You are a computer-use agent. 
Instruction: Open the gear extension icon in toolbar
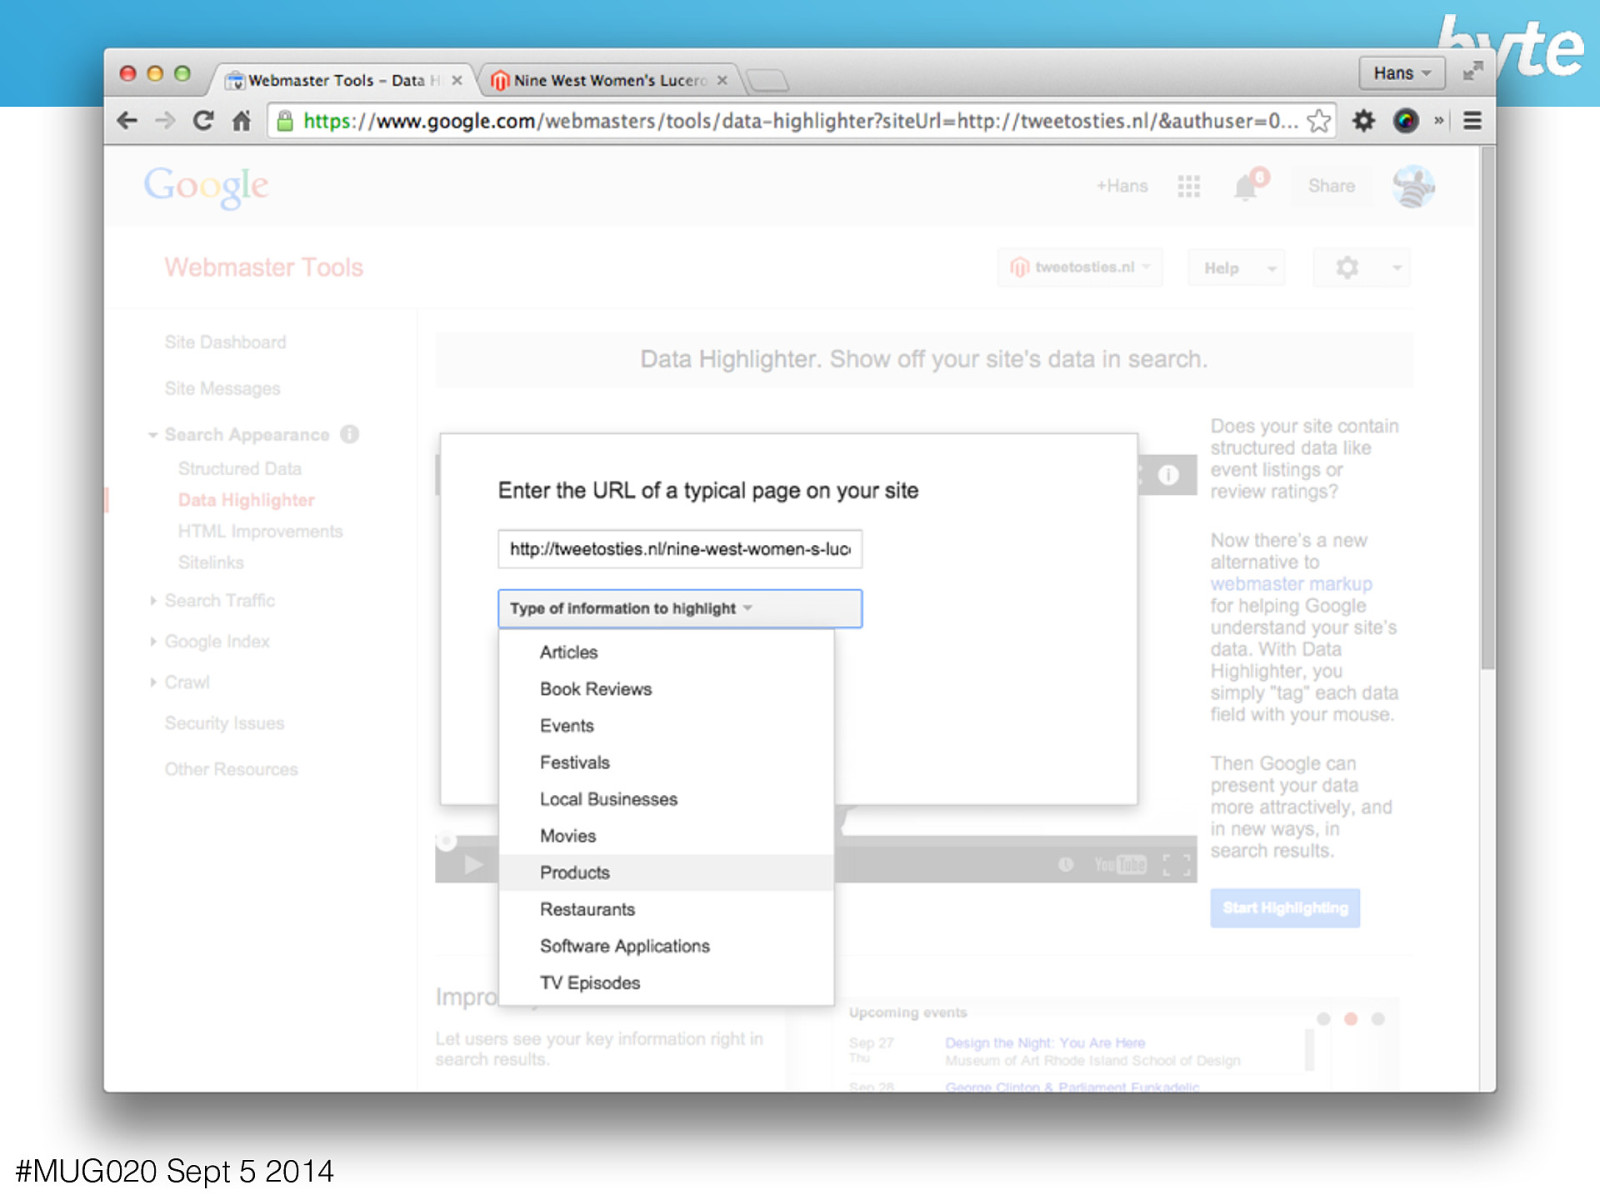[1363, 121]
